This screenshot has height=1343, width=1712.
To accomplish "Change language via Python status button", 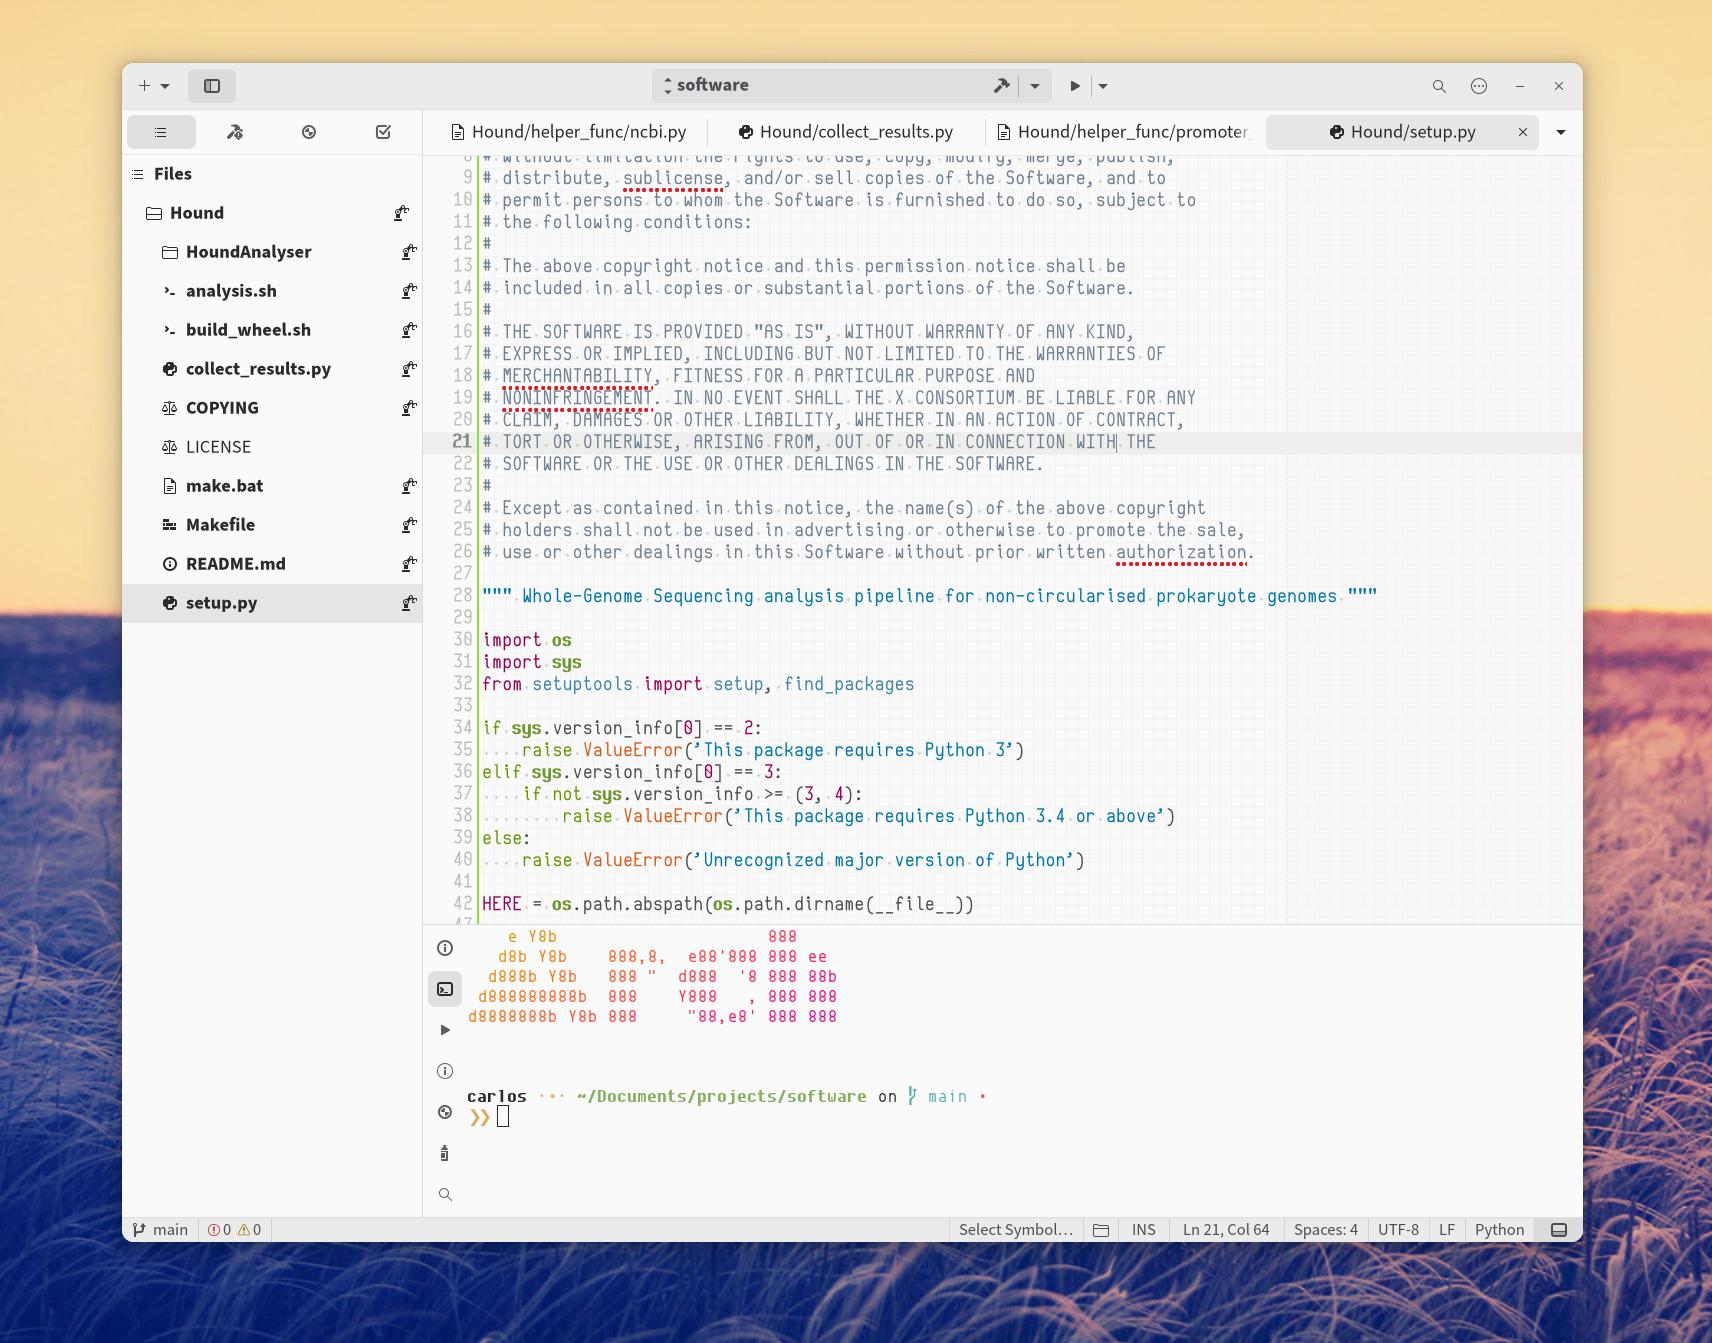I will [1499, 1230].
